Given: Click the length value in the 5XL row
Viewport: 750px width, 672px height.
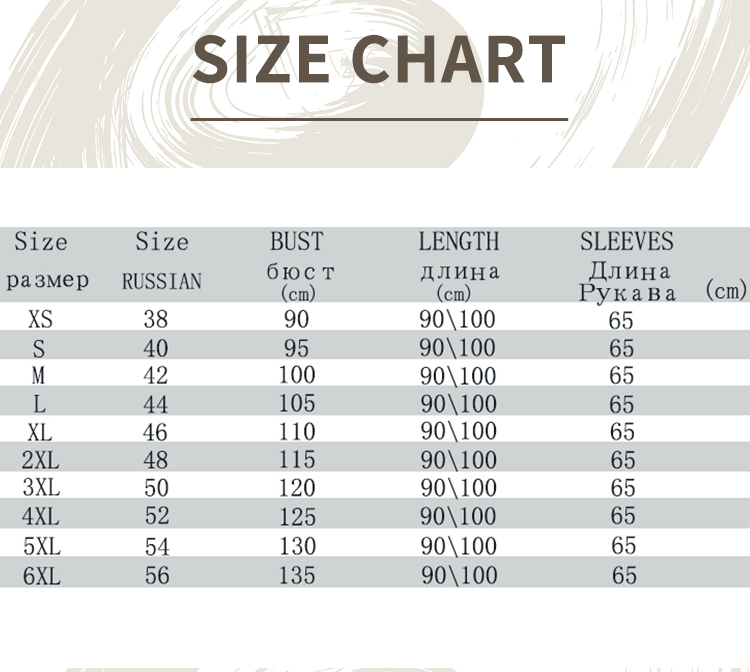Looking at the screenshot, I should point(458,546).
